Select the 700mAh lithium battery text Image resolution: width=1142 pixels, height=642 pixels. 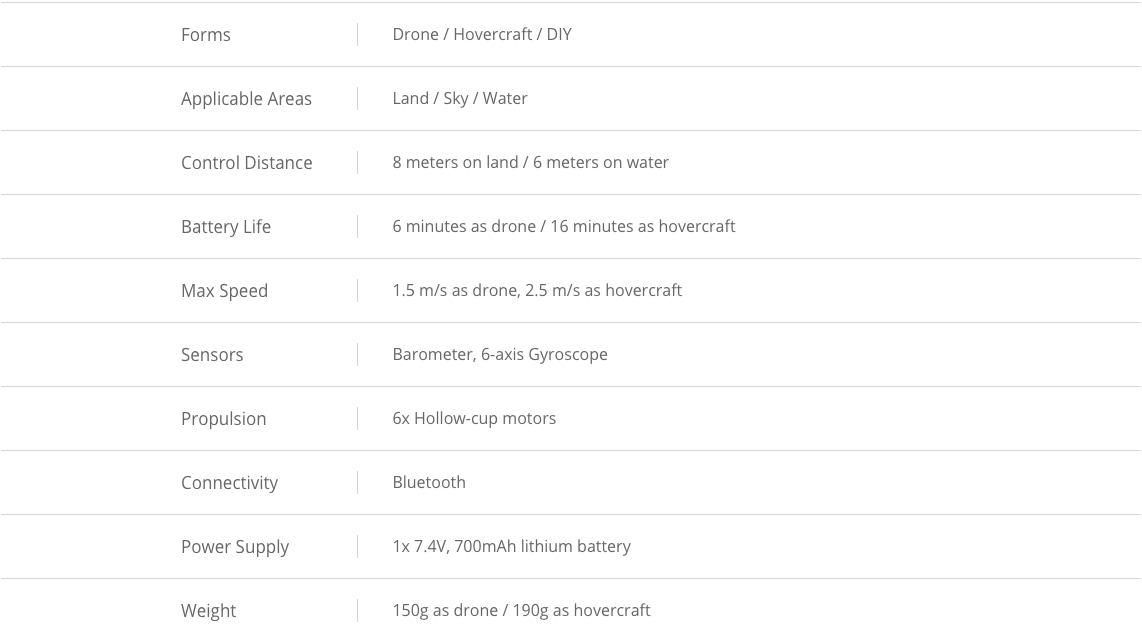(542, 547)
